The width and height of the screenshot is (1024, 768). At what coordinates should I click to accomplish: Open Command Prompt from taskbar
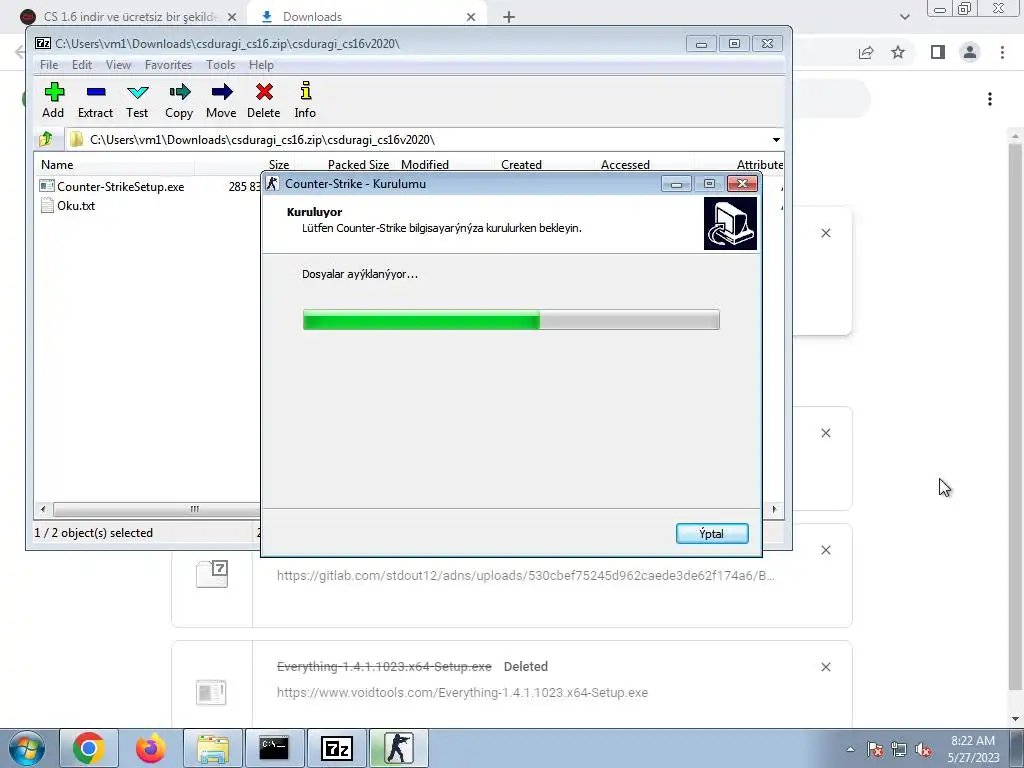point(274,748)
